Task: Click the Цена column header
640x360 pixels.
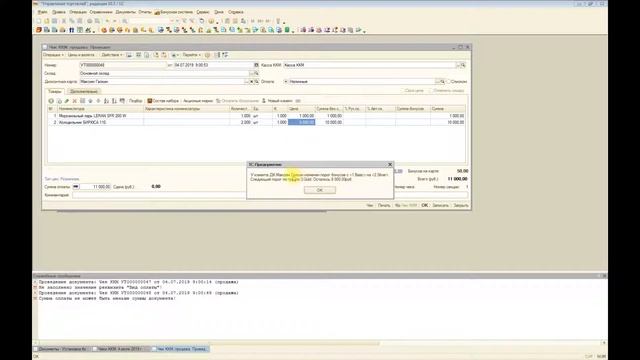Action: click(x=301, y=109)
